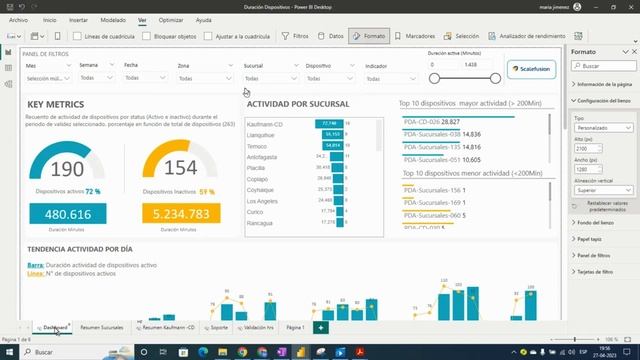The height and width of the screenshot is (360, 640).
Task: Click the left handle of Duración activa slider
Action: (434, 78)
